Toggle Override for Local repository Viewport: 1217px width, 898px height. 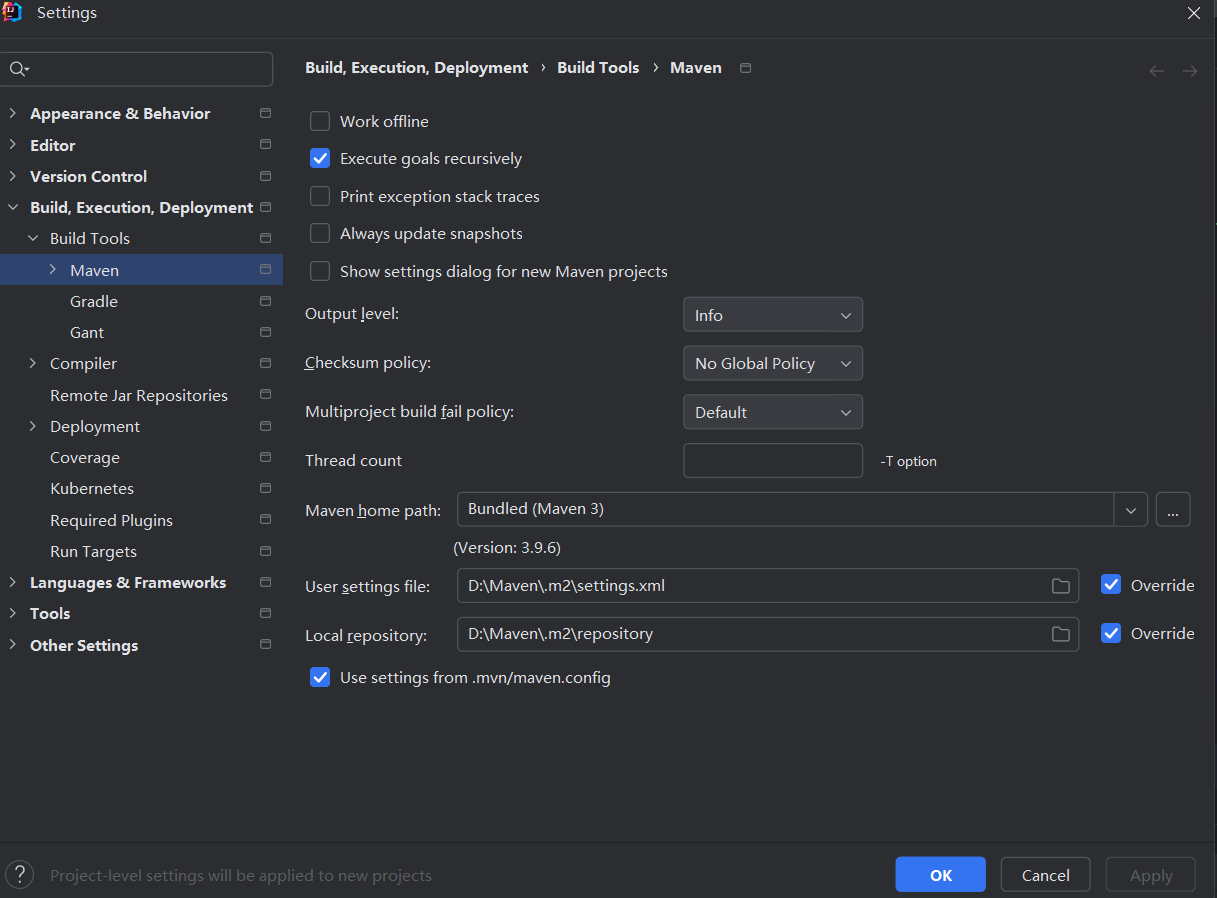[1111, 633]
